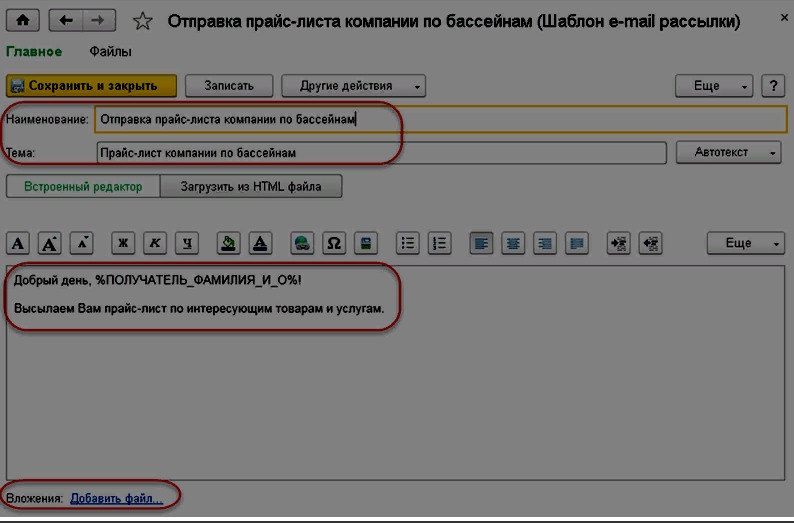The width and height of the screenshot is (794, 523).
Task: Open the top Еще menu
Action: [x=714, y=86]
